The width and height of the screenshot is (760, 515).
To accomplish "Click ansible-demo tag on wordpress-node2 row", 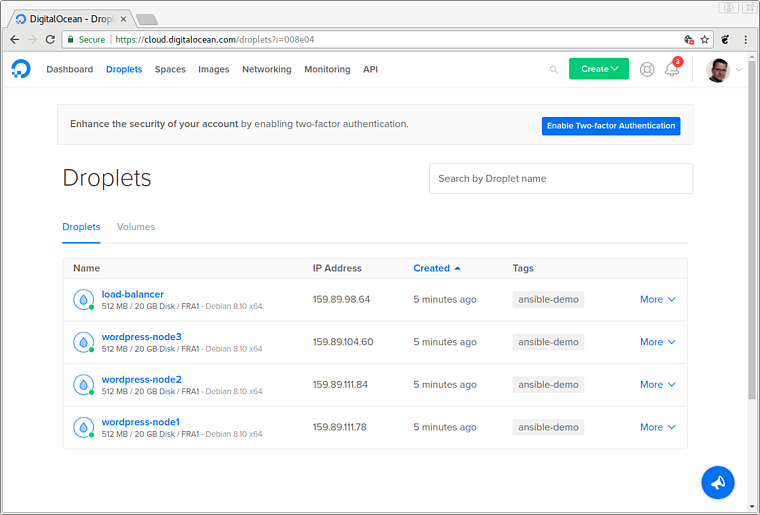I will click(548, 385).
